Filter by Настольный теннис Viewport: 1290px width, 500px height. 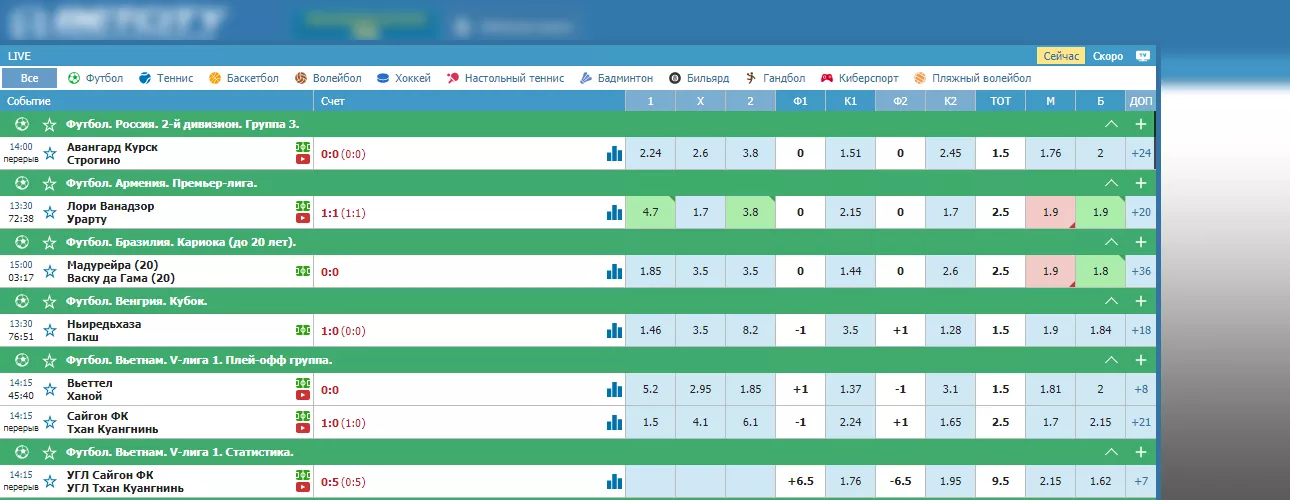tap(506, 78)
